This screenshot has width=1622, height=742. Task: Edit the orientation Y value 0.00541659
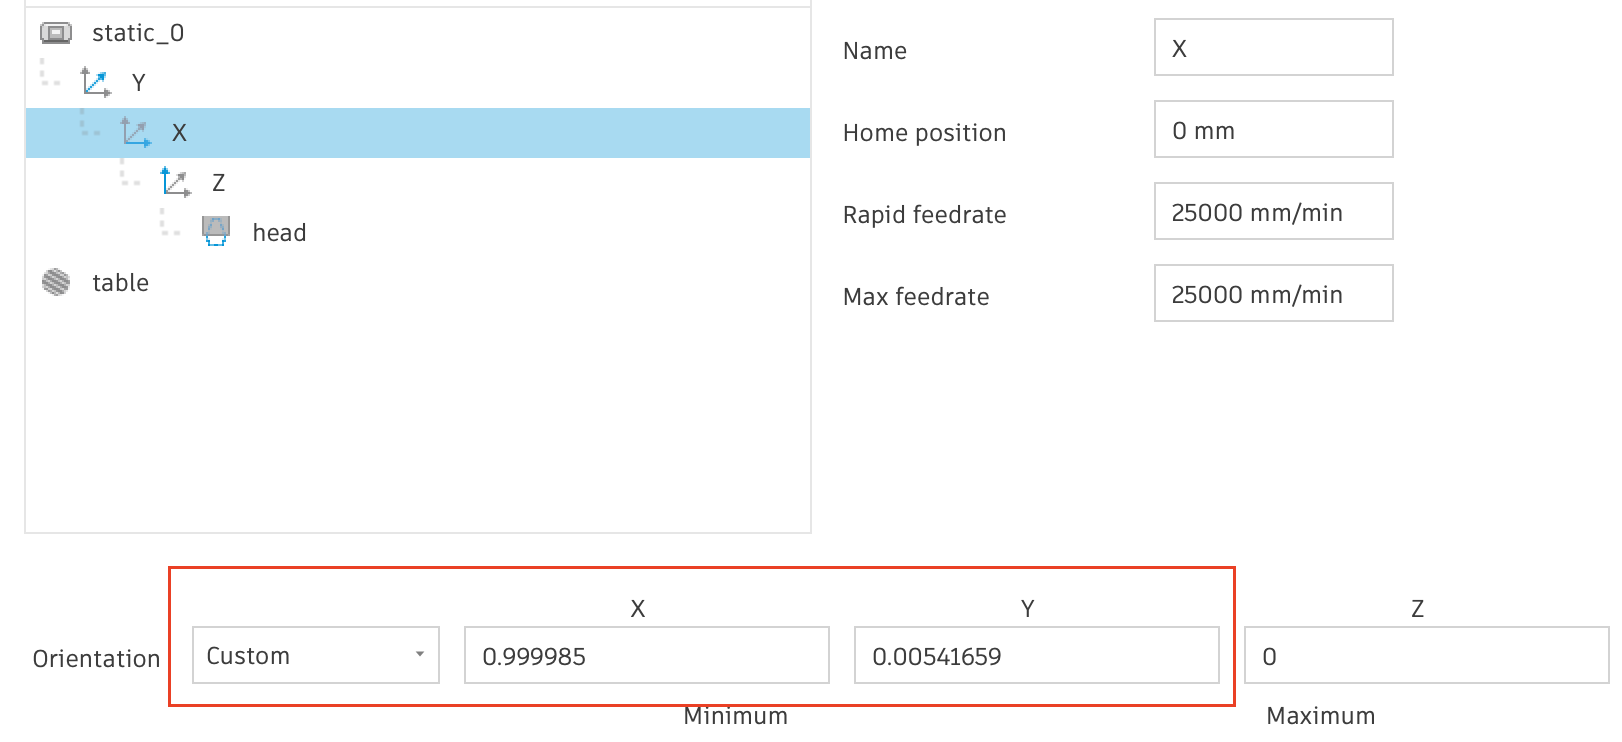1036,655
